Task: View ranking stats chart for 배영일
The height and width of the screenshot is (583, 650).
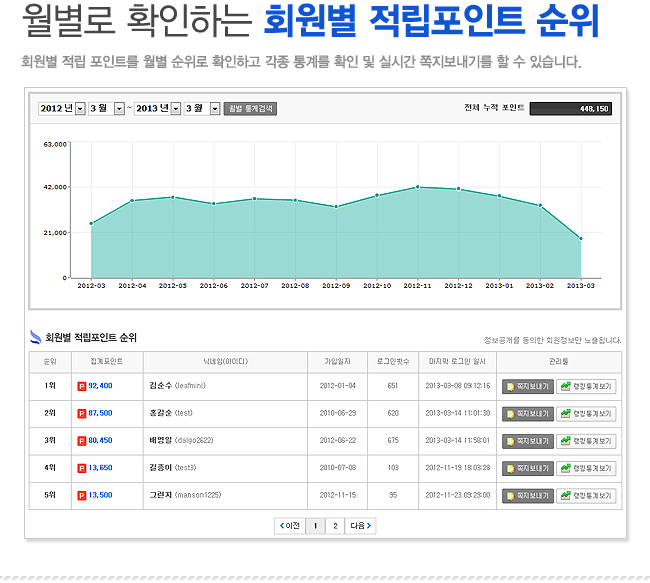Action: point(586,441)
